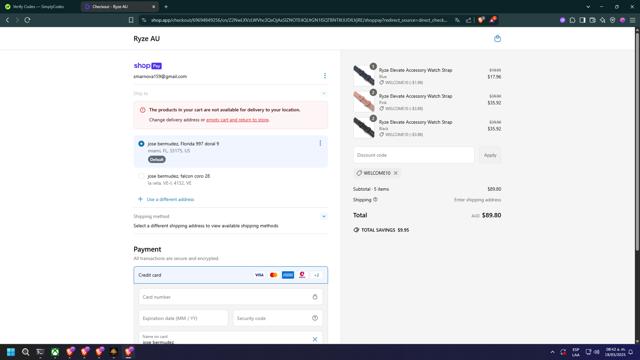Open the cart bag icon beside Ryze AU

[497, 38]
